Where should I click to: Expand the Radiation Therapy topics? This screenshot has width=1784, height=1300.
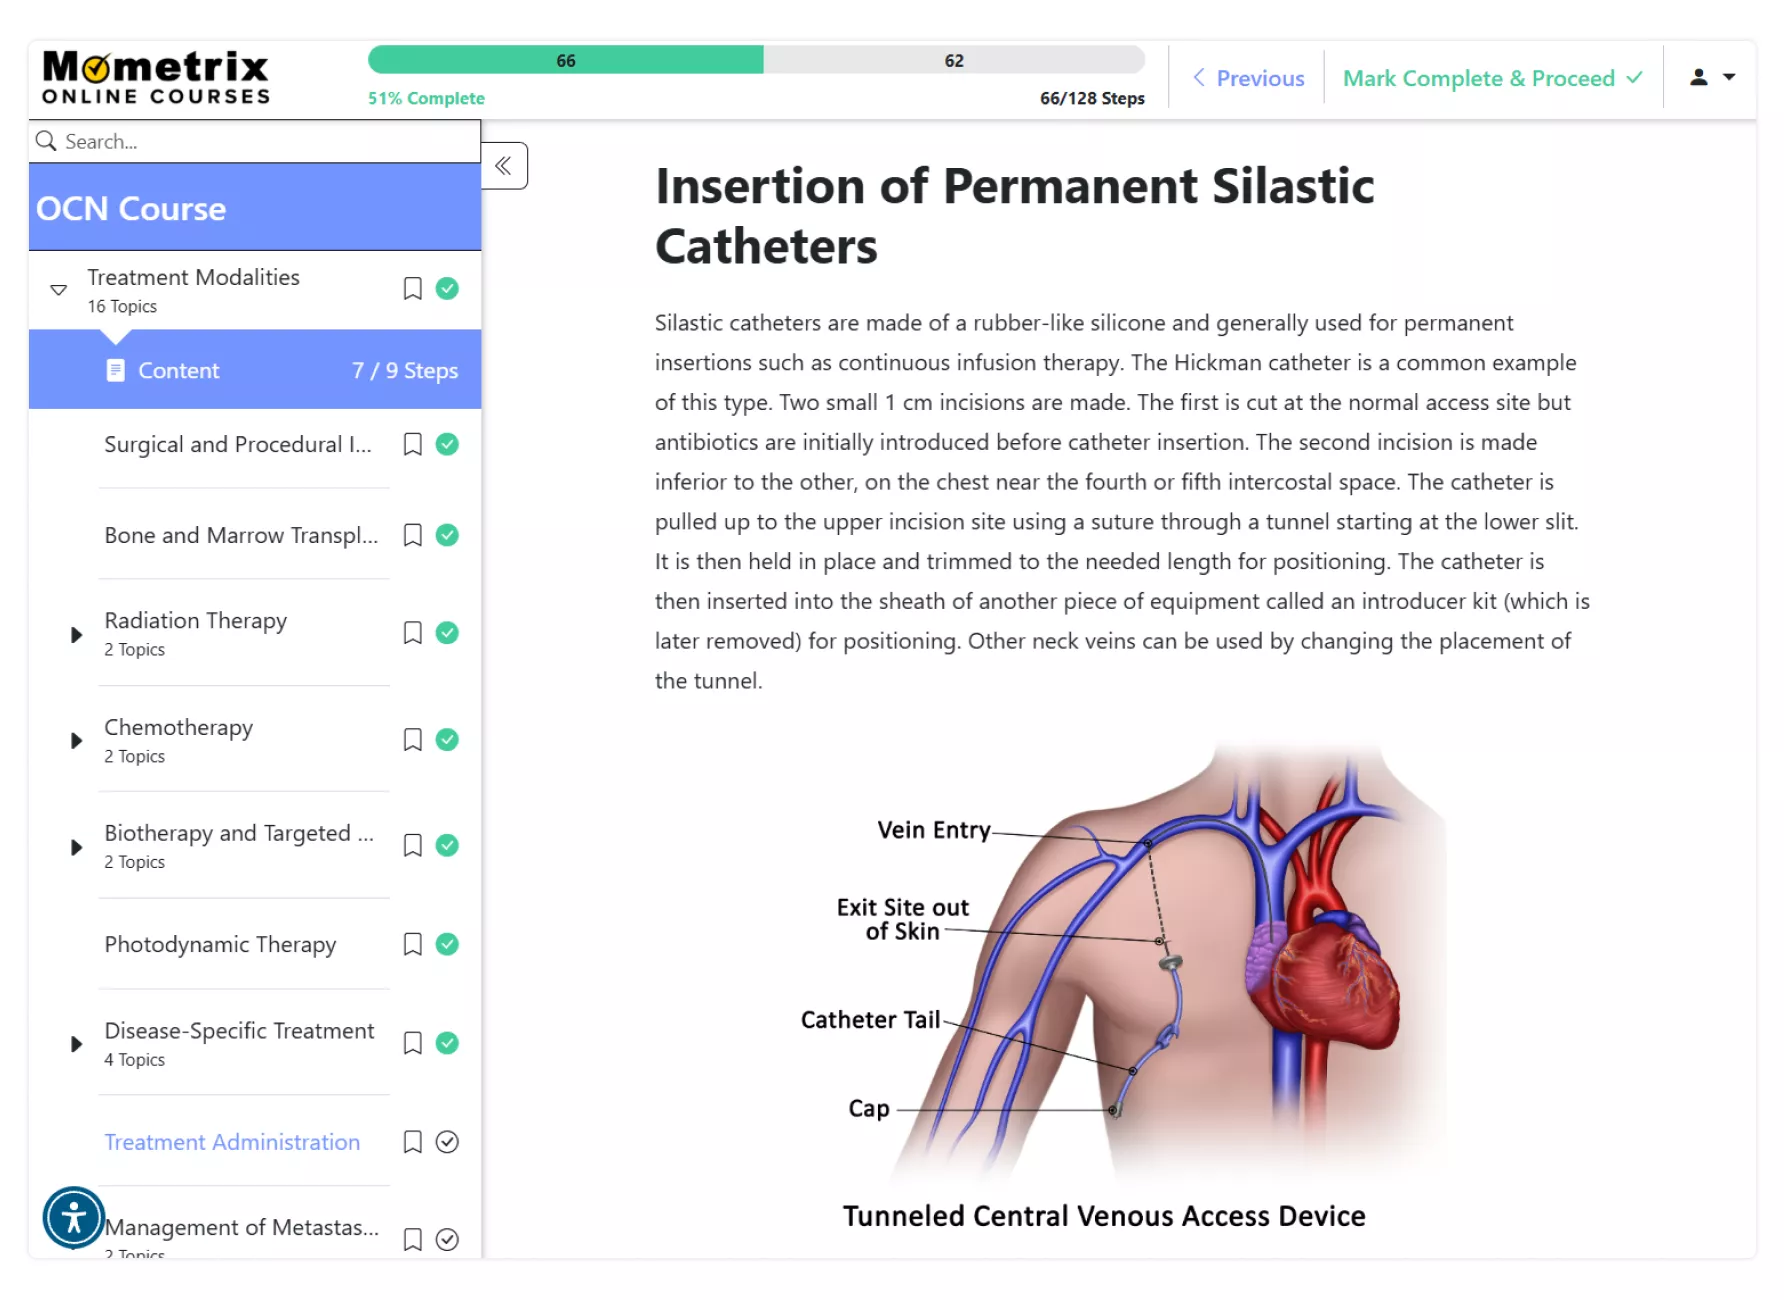click(x=76, y=635)
